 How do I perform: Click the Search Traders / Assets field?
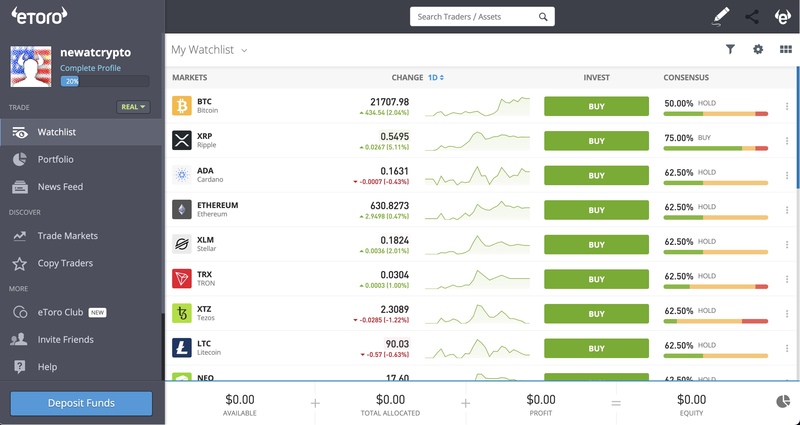[x=481, y=17]
